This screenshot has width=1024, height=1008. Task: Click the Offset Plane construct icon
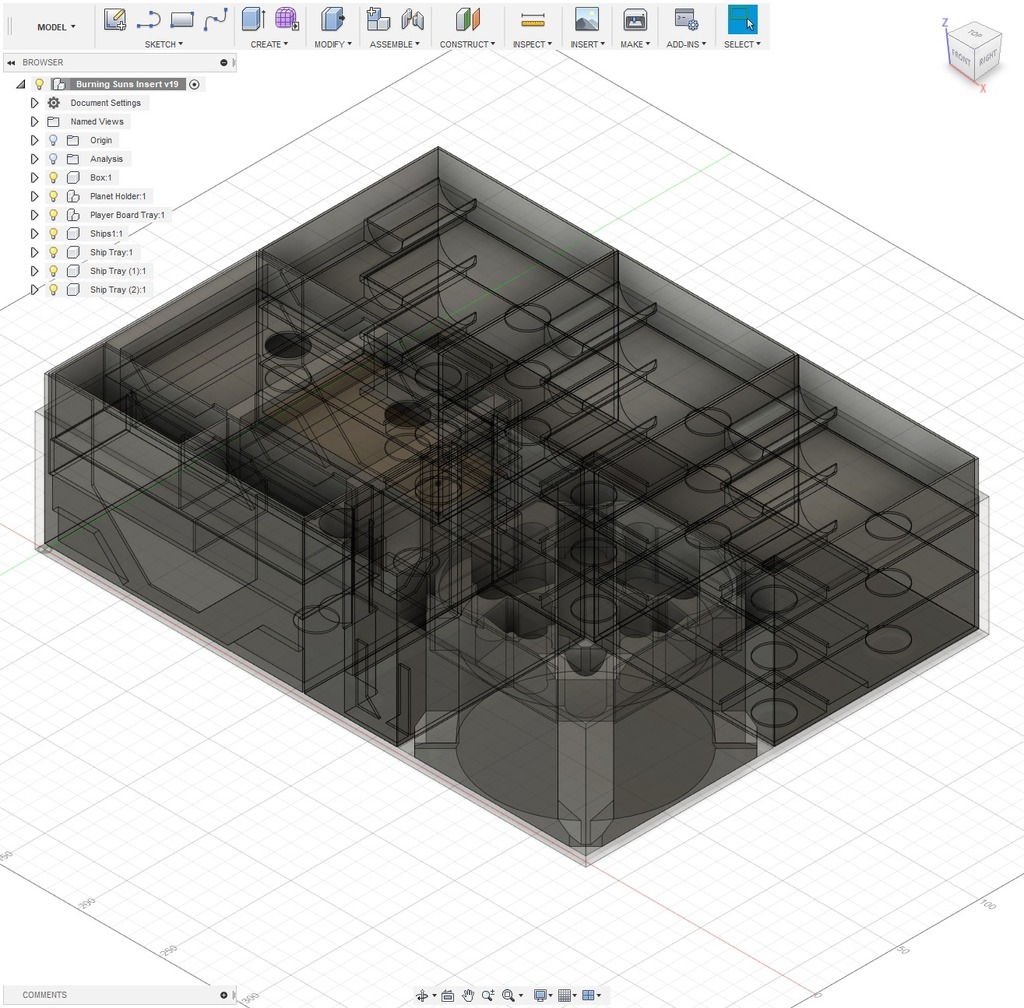468,20
